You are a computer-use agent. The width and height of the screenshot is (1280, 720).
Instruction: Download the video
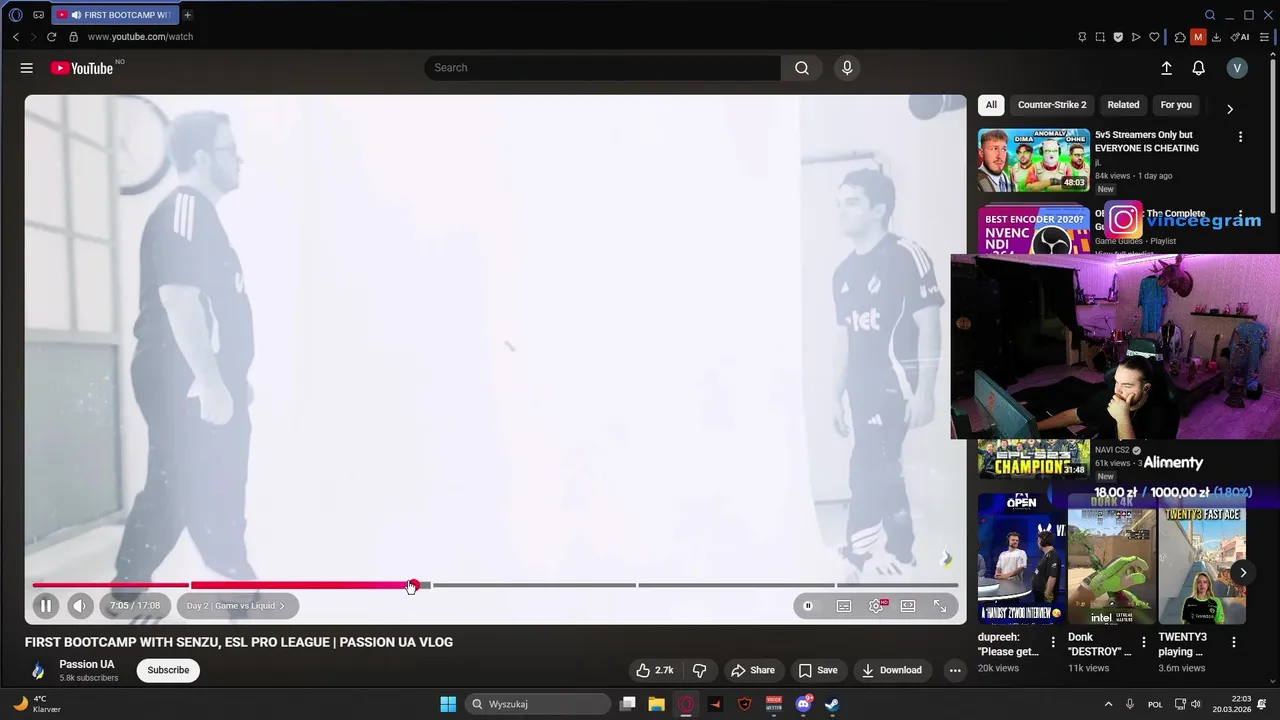[892, 670]
